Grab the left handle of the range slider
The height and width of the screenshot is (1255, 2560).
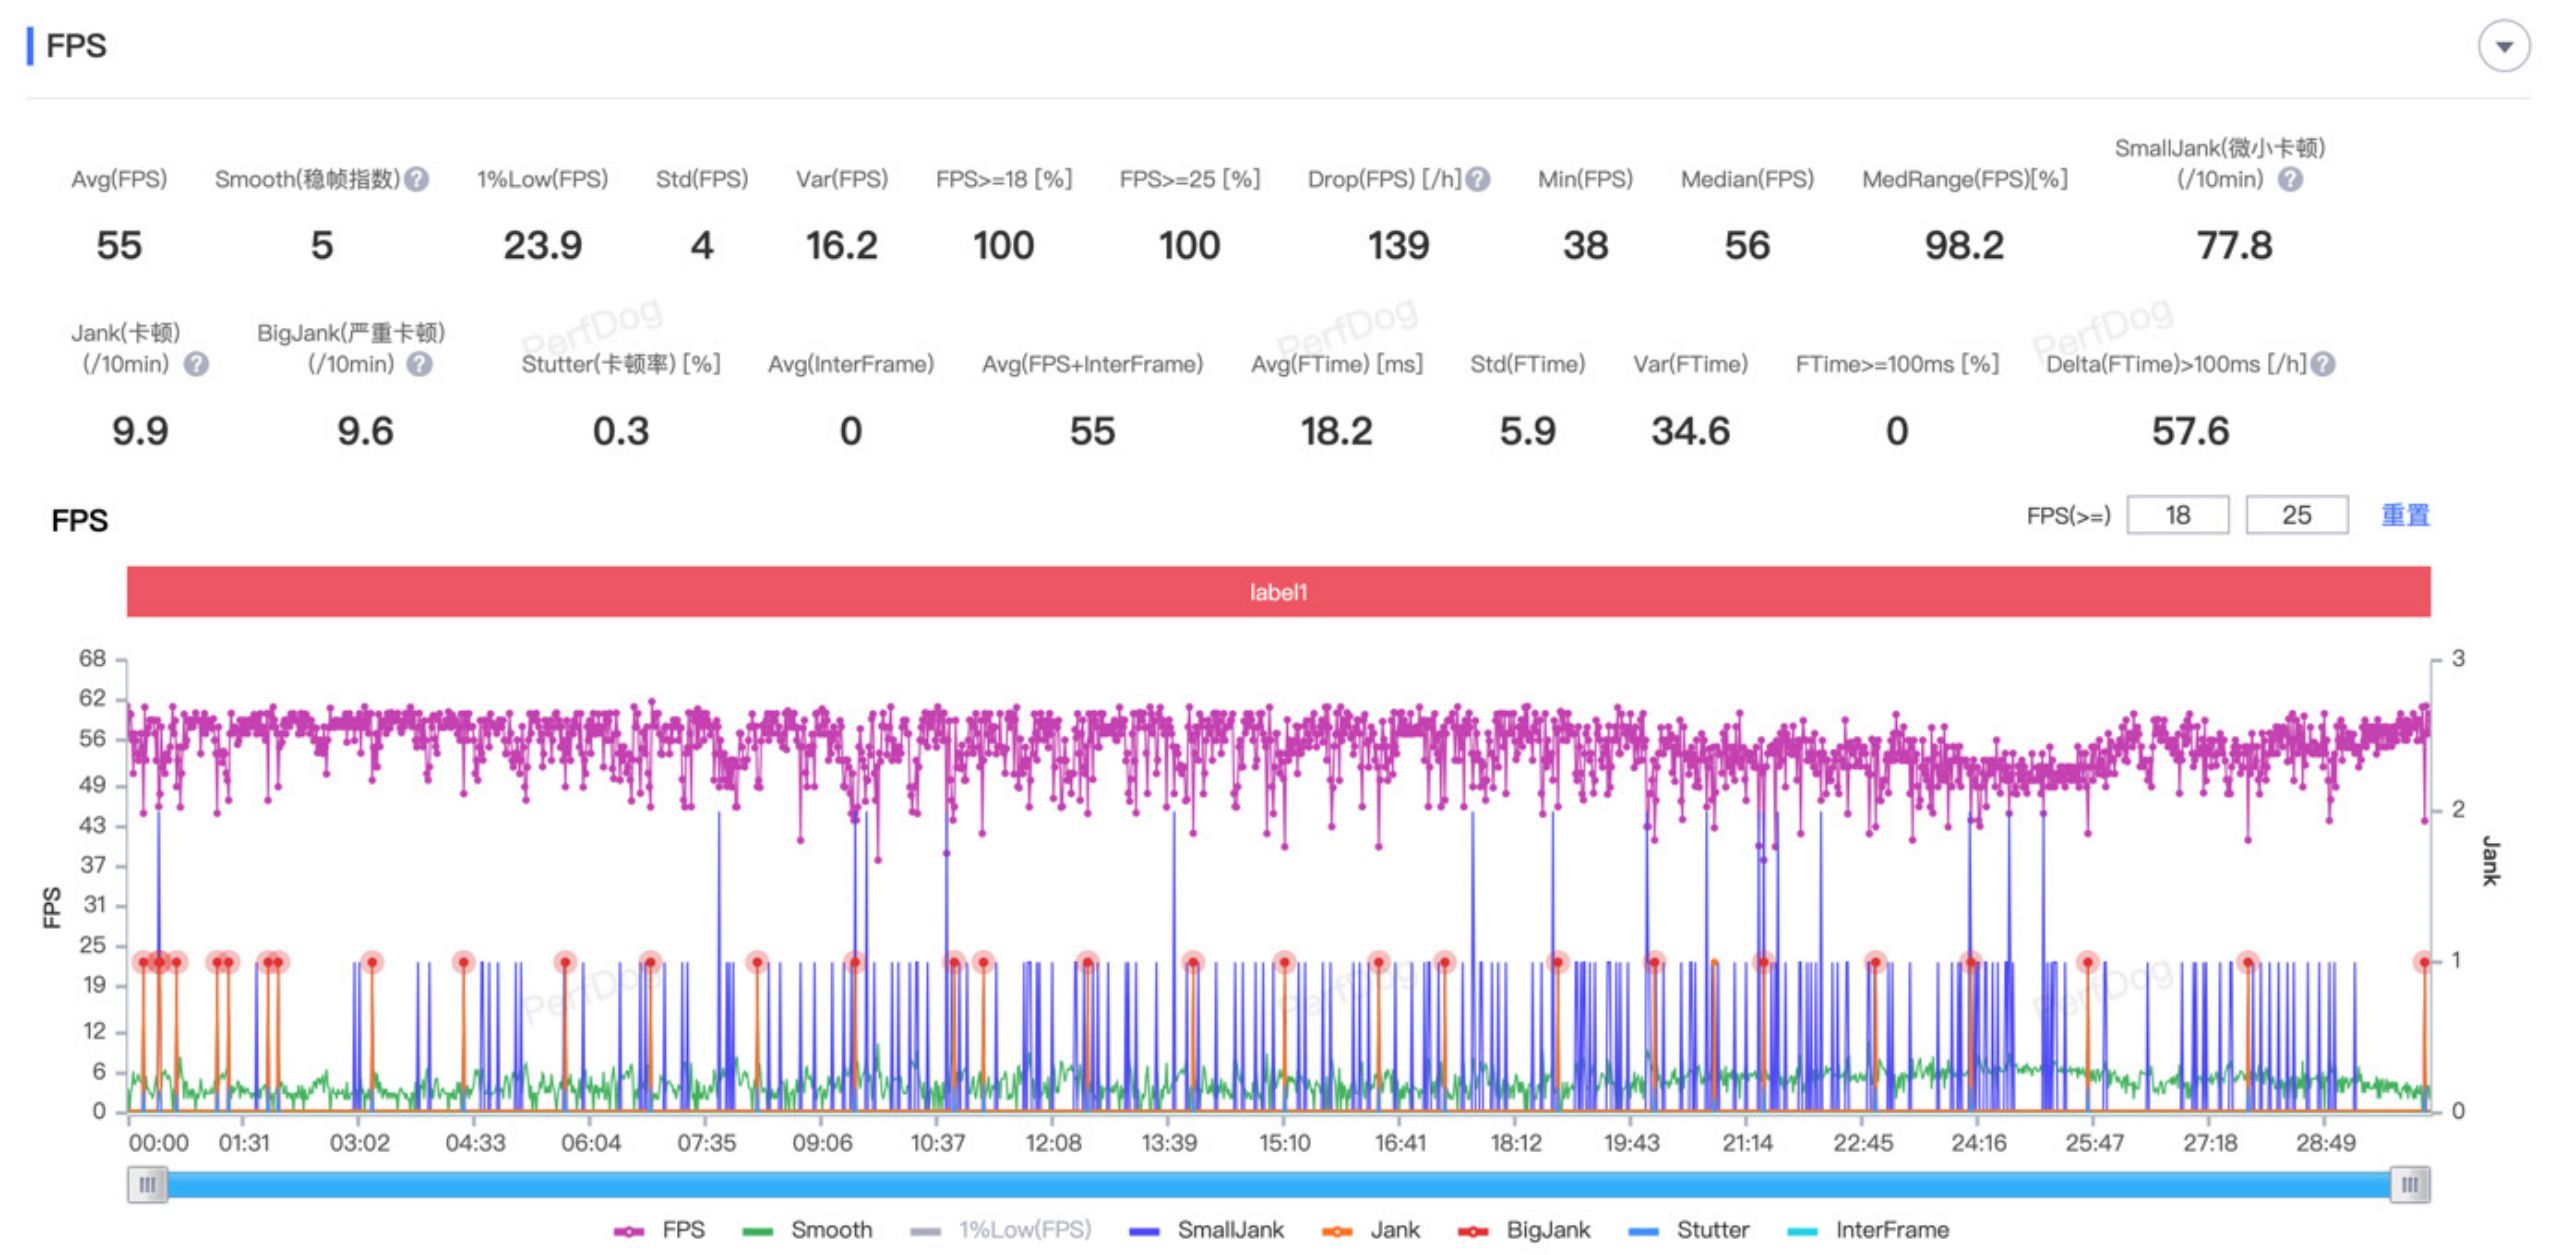point(147,1185)
